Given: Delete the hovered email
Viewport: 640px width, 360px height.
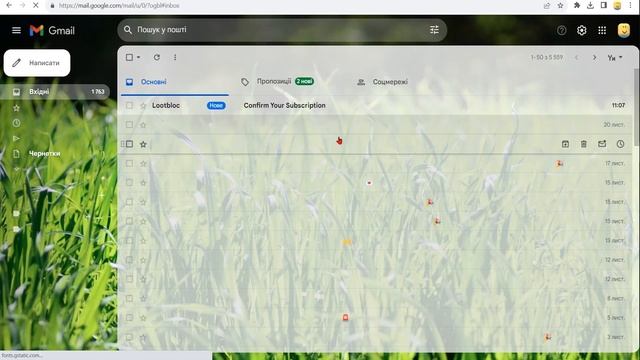Looking at the screenshot, I should point(584,144).
